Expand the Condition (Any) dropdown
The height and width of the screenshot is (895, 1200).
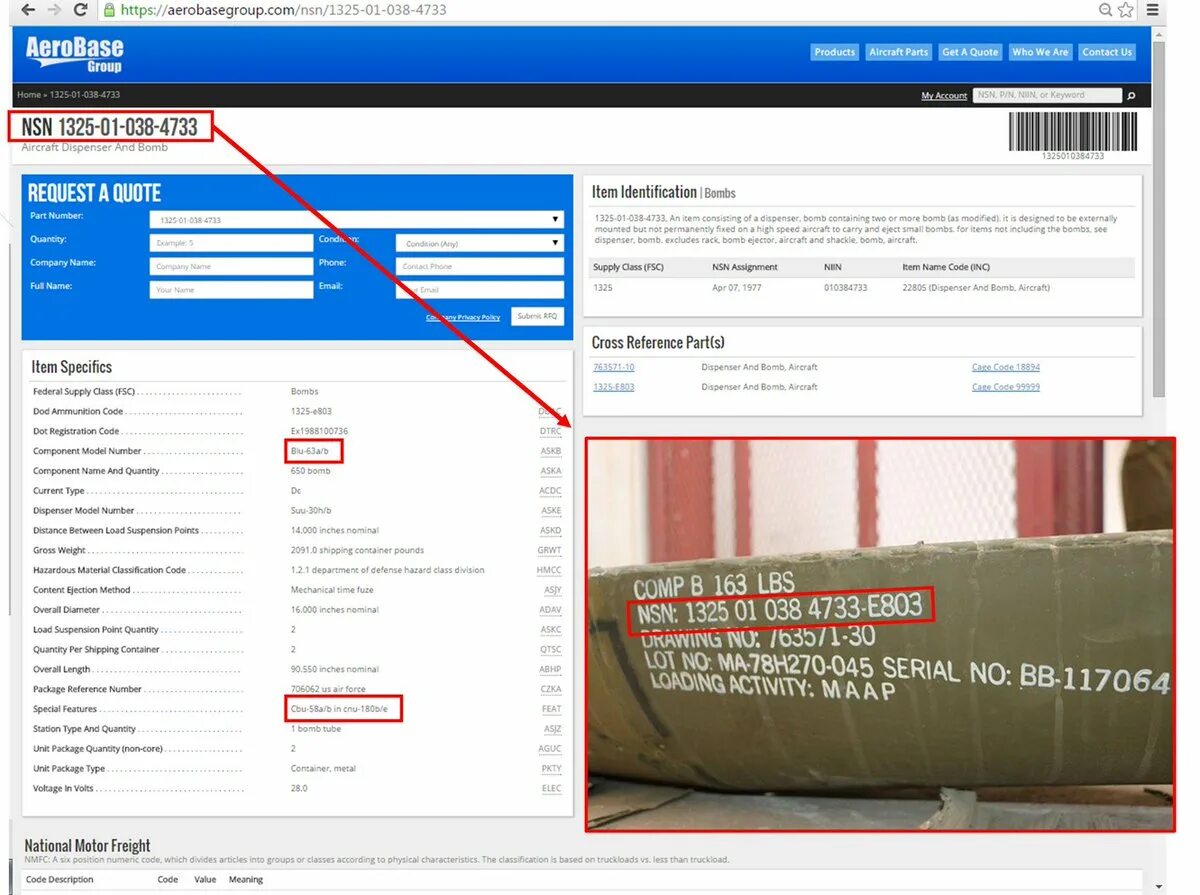click(480, 243)
